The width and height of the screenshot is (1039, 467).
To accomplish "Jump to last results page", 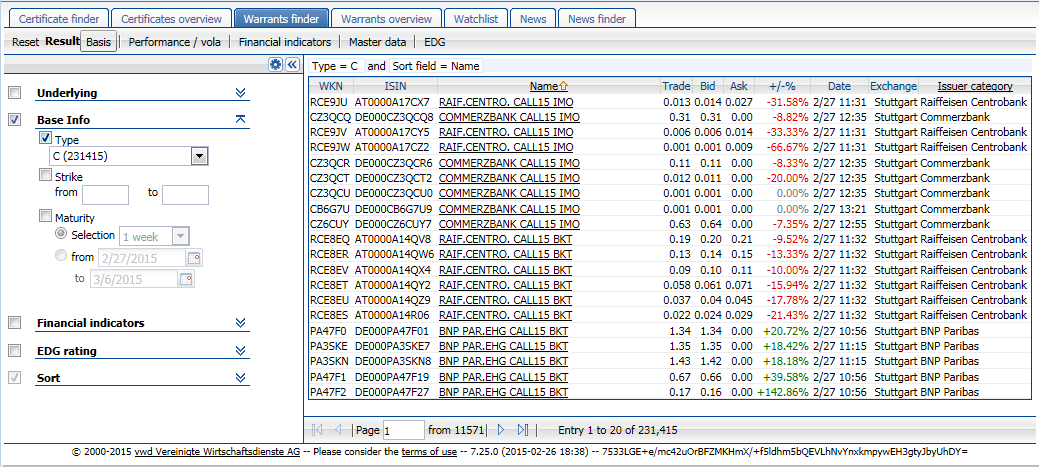I will coord(522,430).
